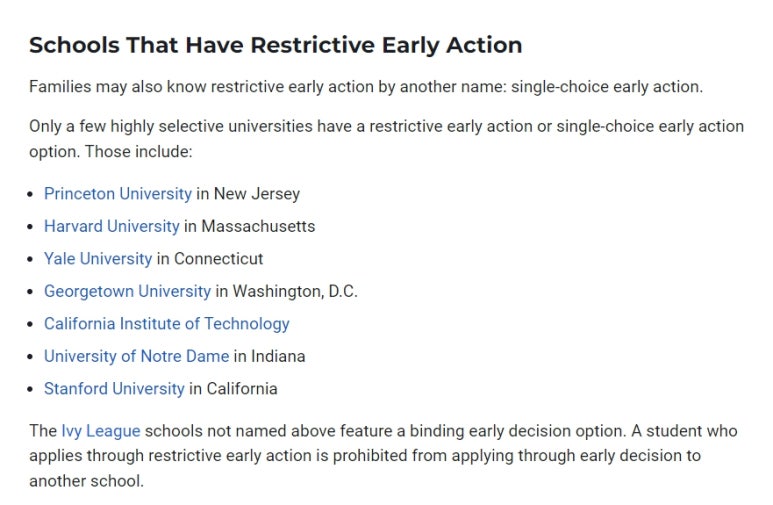
Task: Click the 'in Connecticut' text
Action: click(x=210, y=259)
